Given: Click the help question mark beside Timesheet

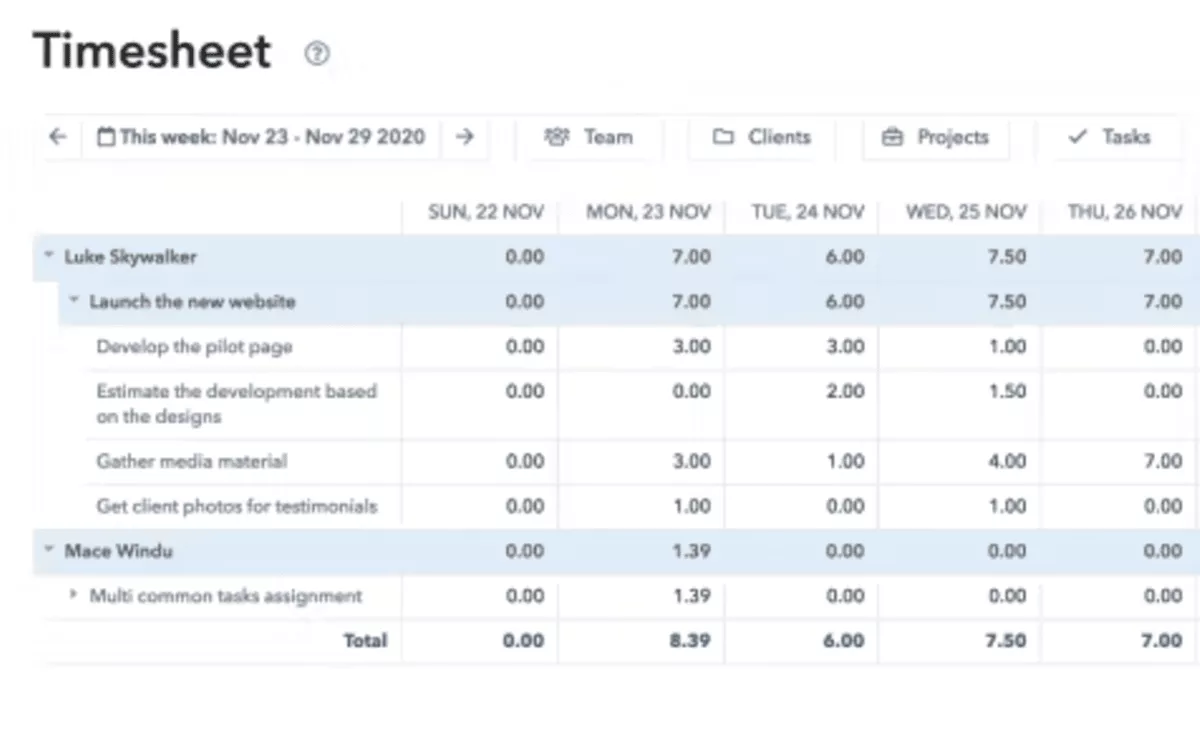Looking at the screenshot, I should (x=316, y=53).
